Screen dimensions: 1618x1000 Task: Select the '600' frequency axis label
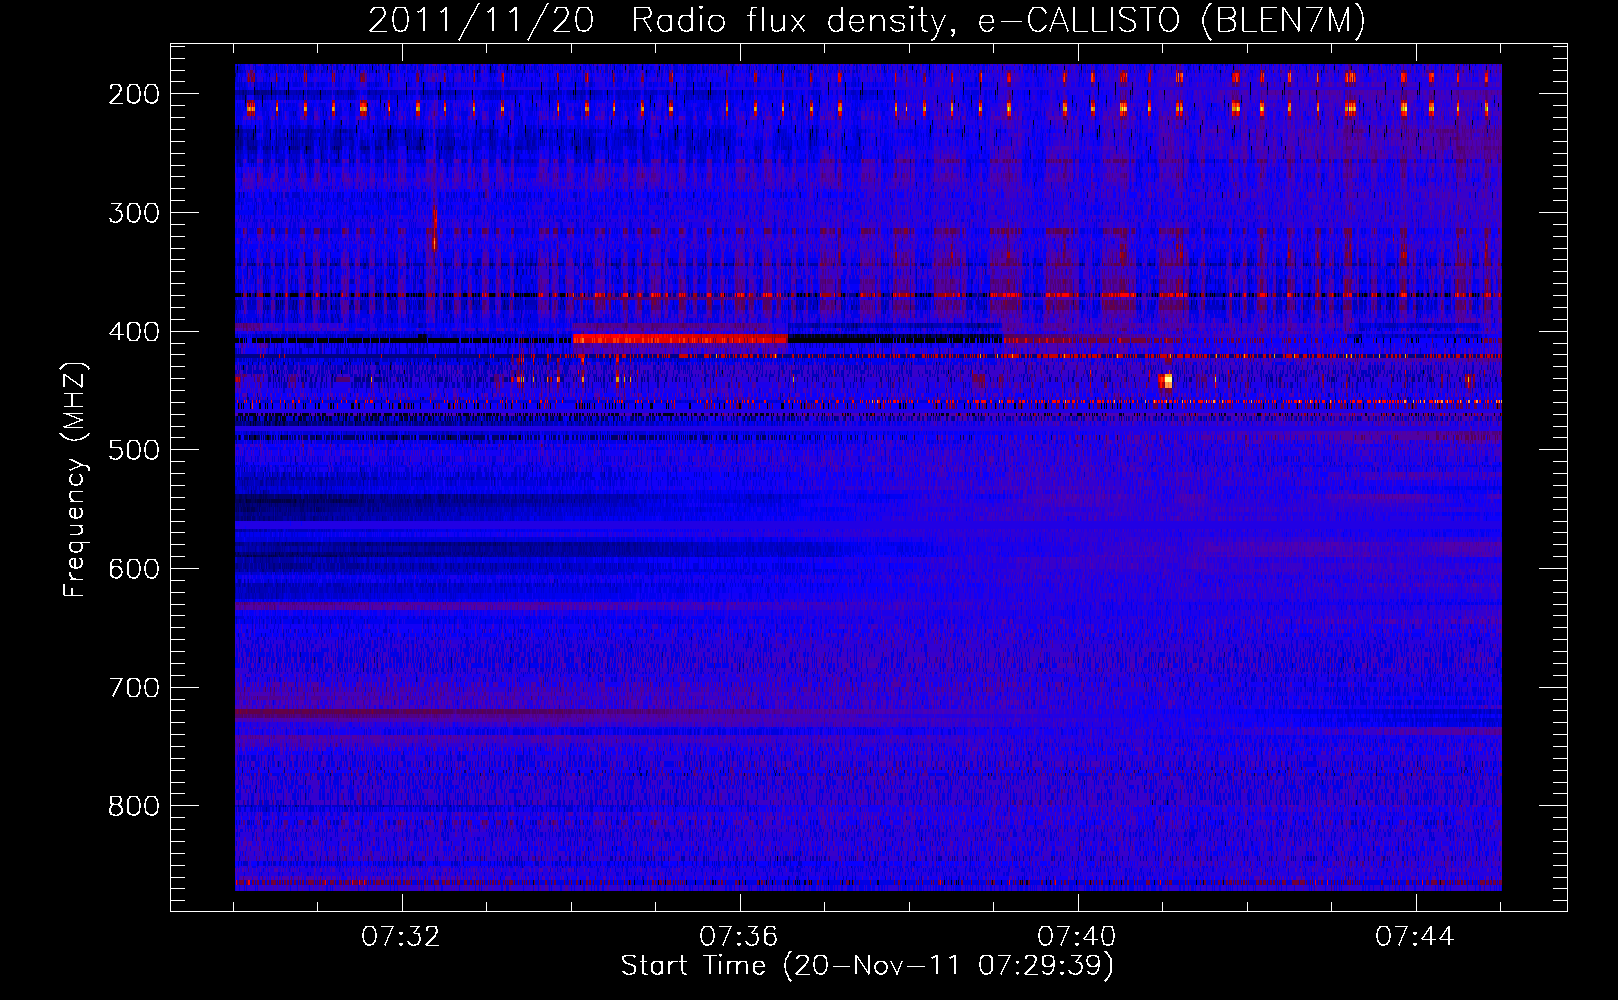133,569
